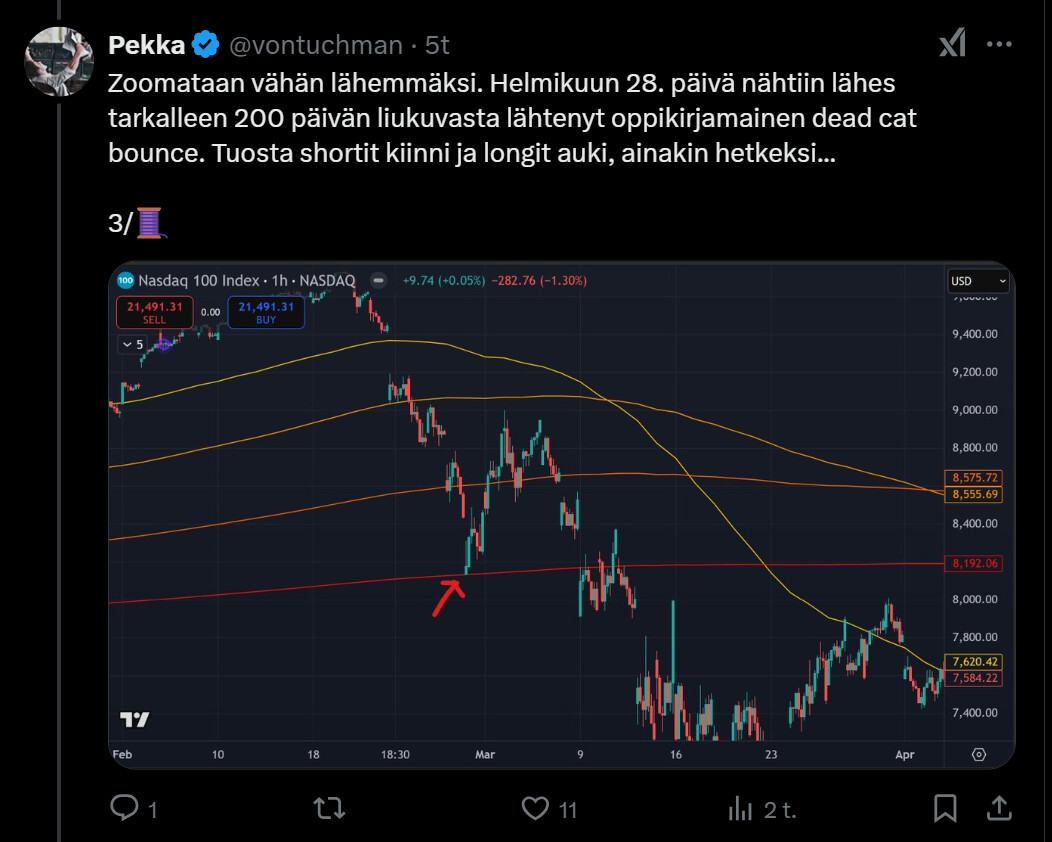Click the TradingView logo on the chart
This screenshot has width=1052, height=842.
(x=134, y=720)
